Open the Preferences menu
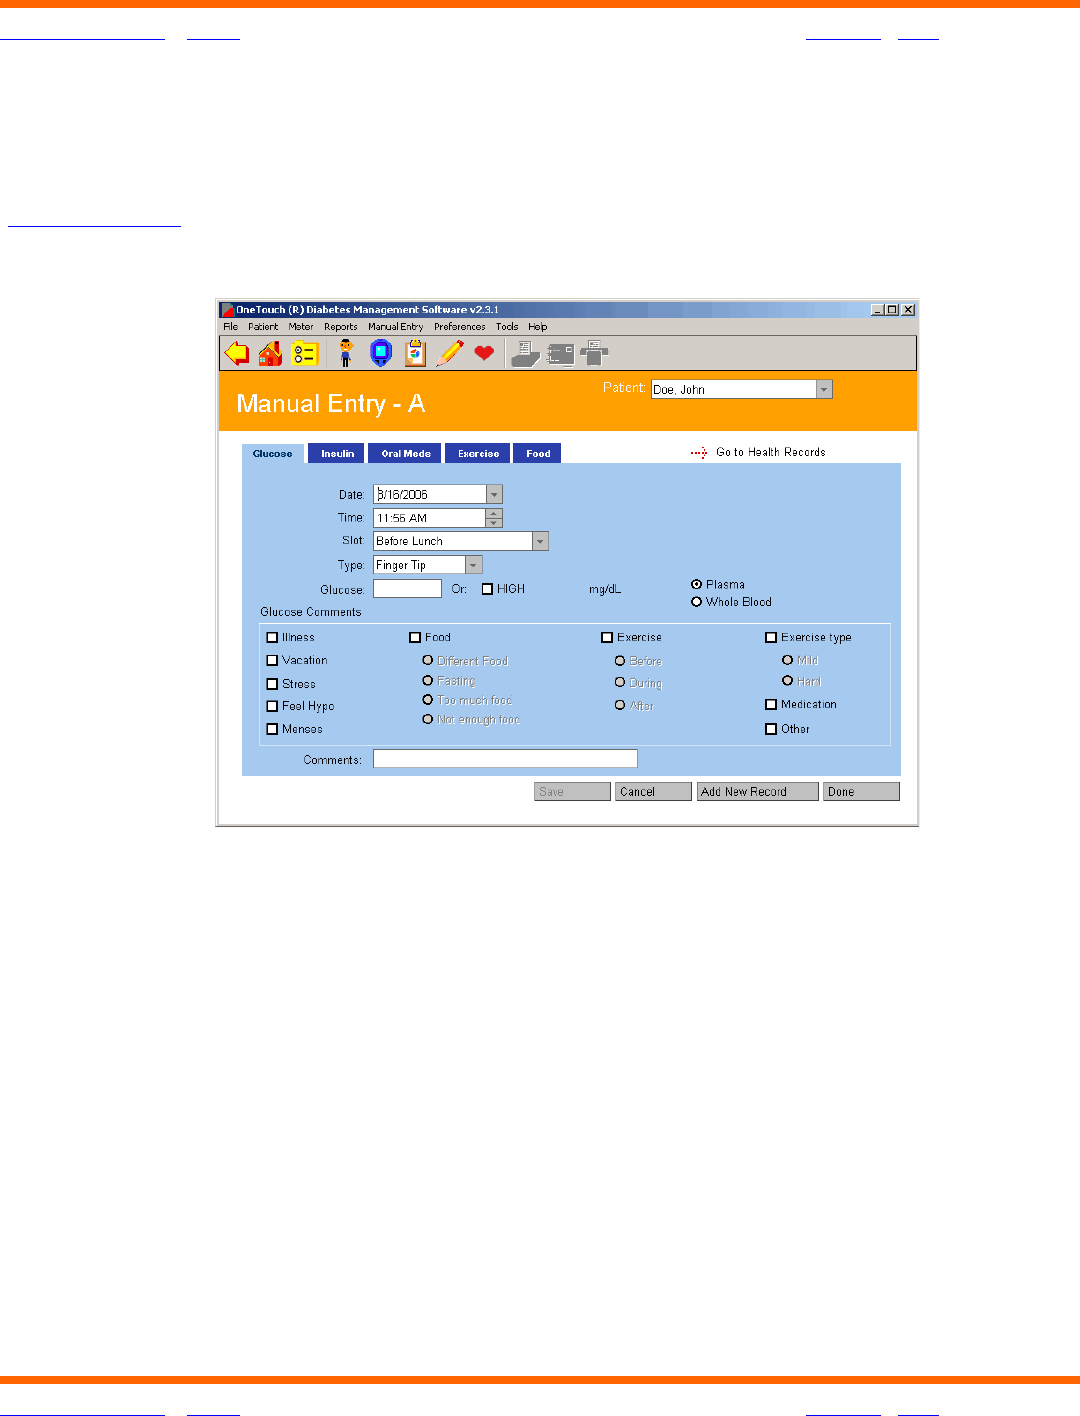 460,327
